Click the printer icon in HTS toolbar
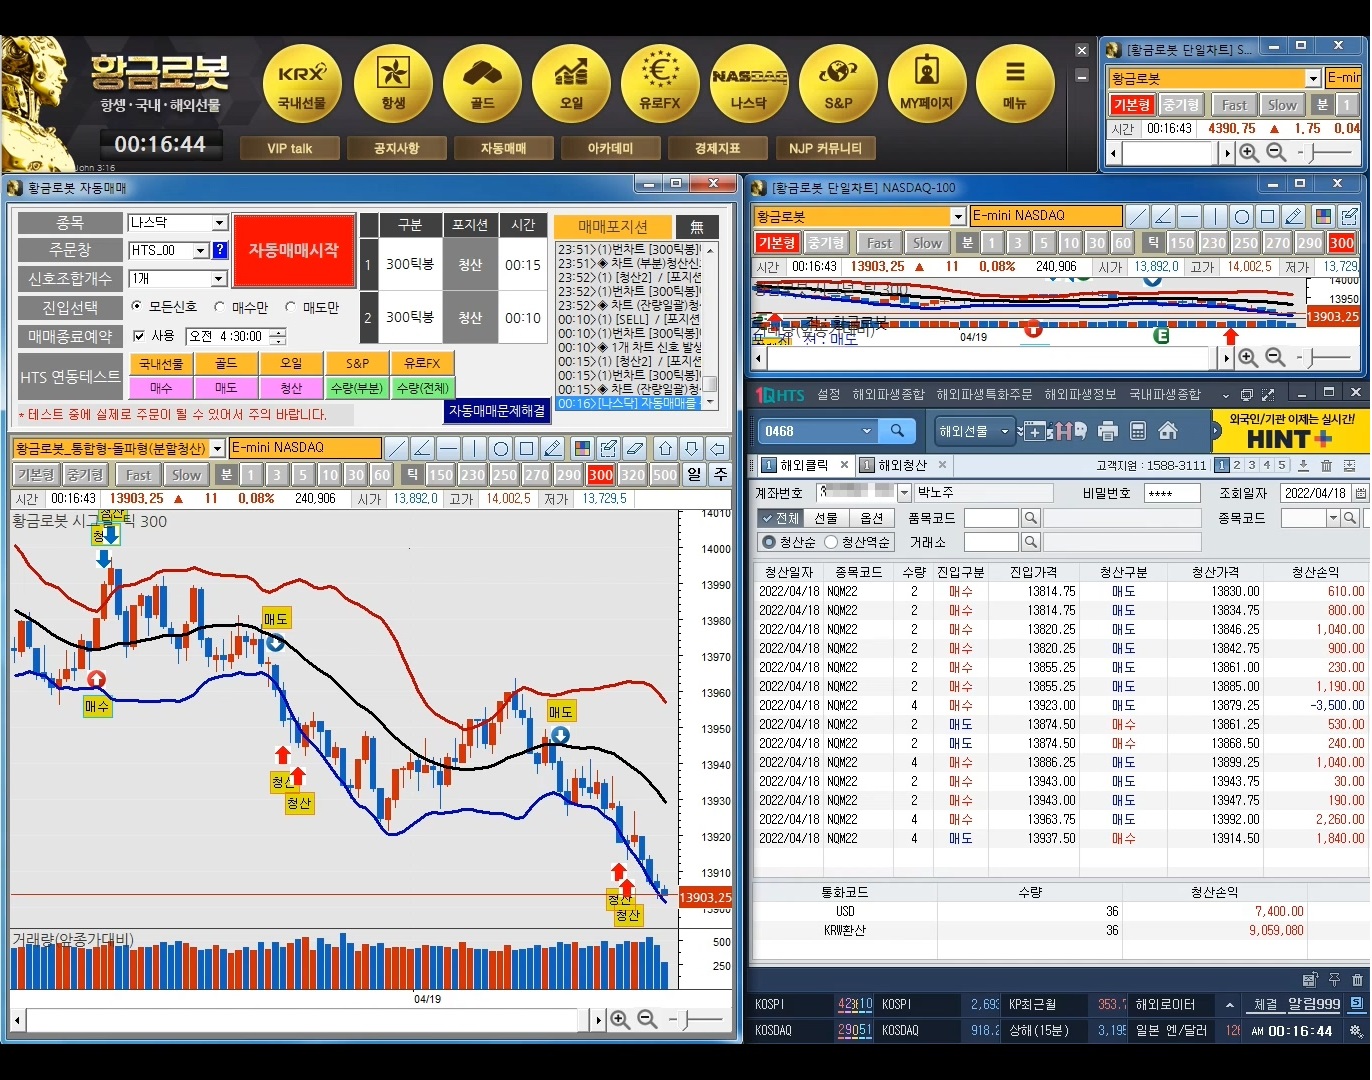 click(x=1107, y=431)
